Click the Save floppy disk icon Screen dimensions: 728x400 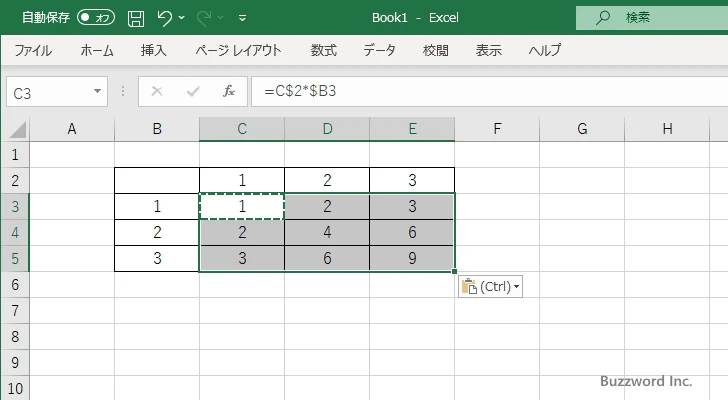(136, 18)
